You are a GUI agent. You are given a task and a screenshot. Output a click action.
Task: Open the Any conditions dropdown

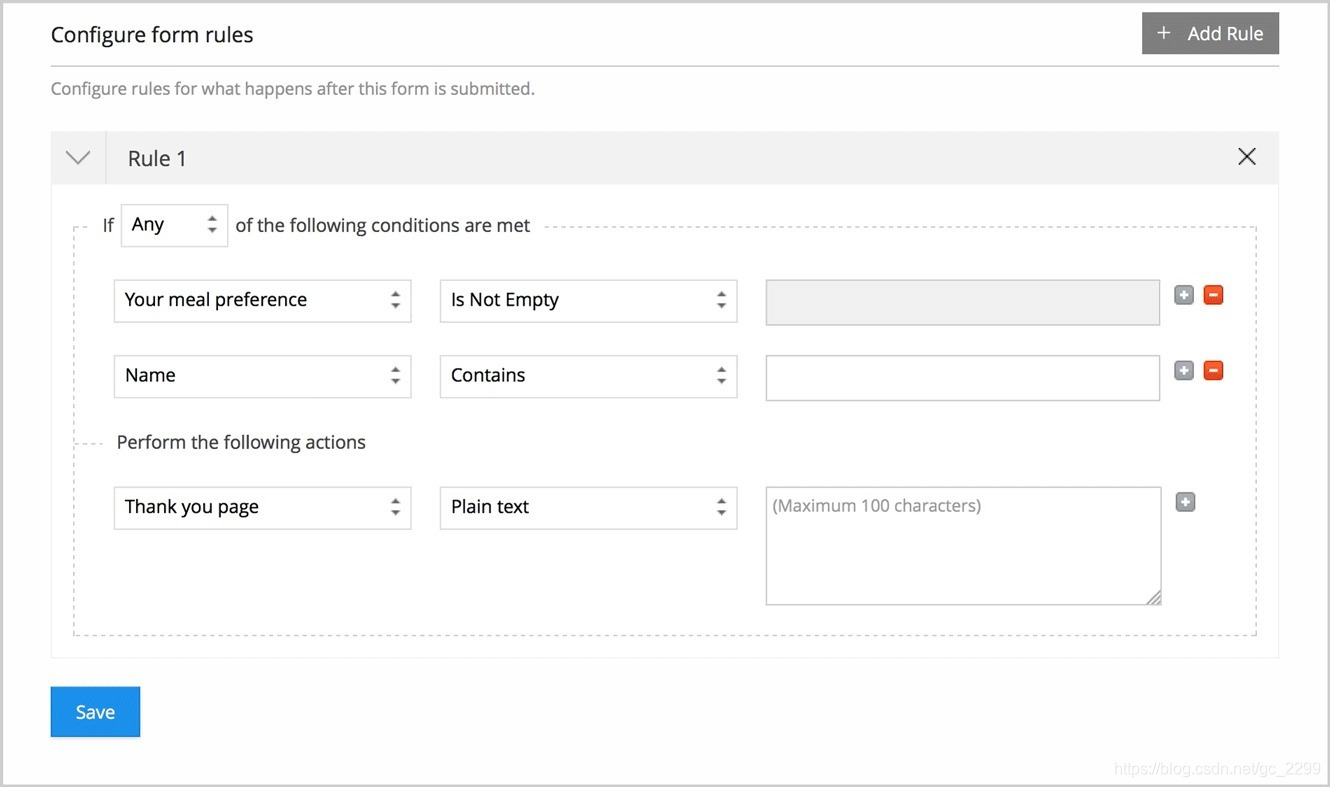tap(174, 225)
